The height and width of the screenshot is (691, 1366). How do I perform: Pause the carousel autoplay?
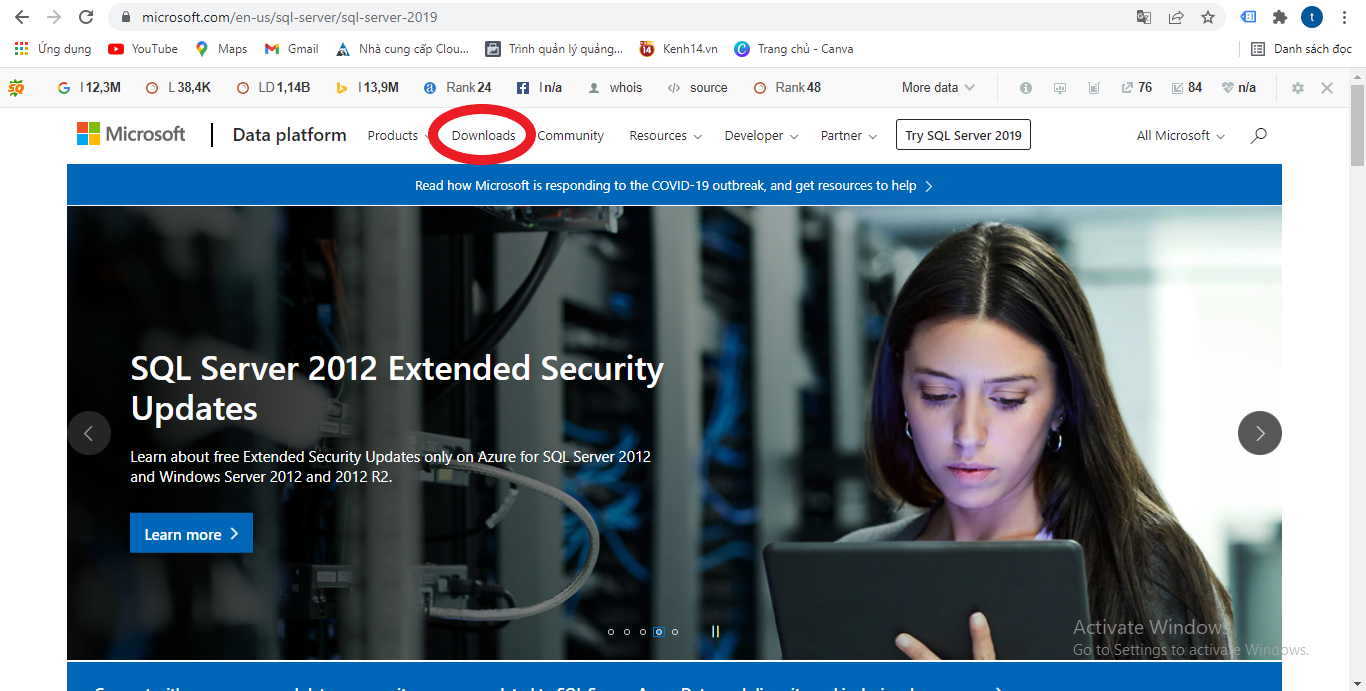pos(715,632)
